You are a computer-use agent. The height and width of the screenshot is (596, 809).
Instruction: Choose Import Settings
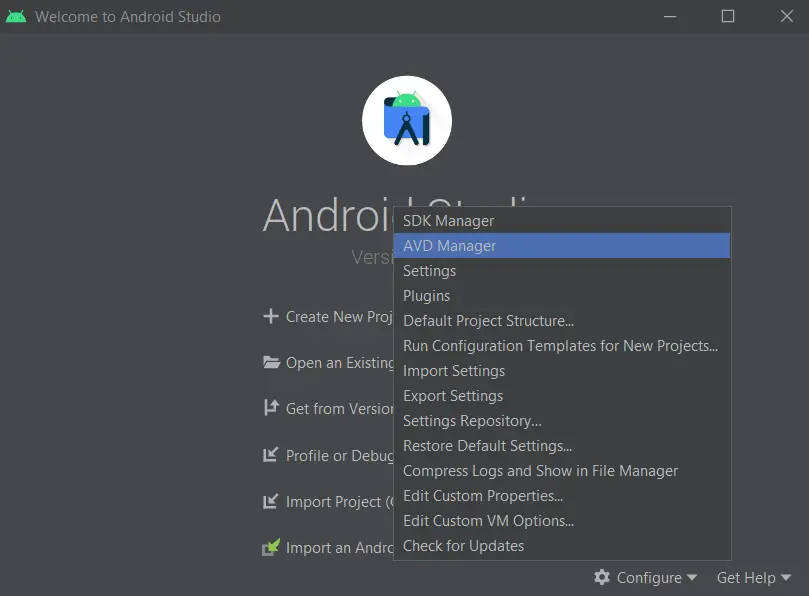pyautogui.click(x=562, y=371)
